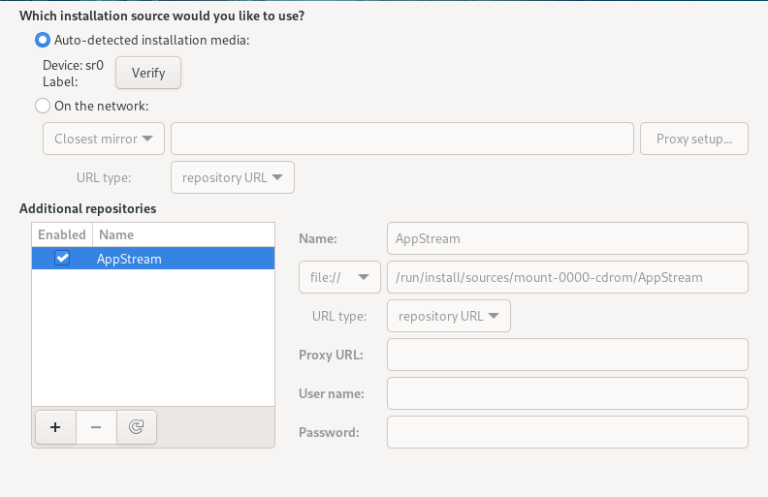Click the reset repository list icon

(x=137, y=427)
